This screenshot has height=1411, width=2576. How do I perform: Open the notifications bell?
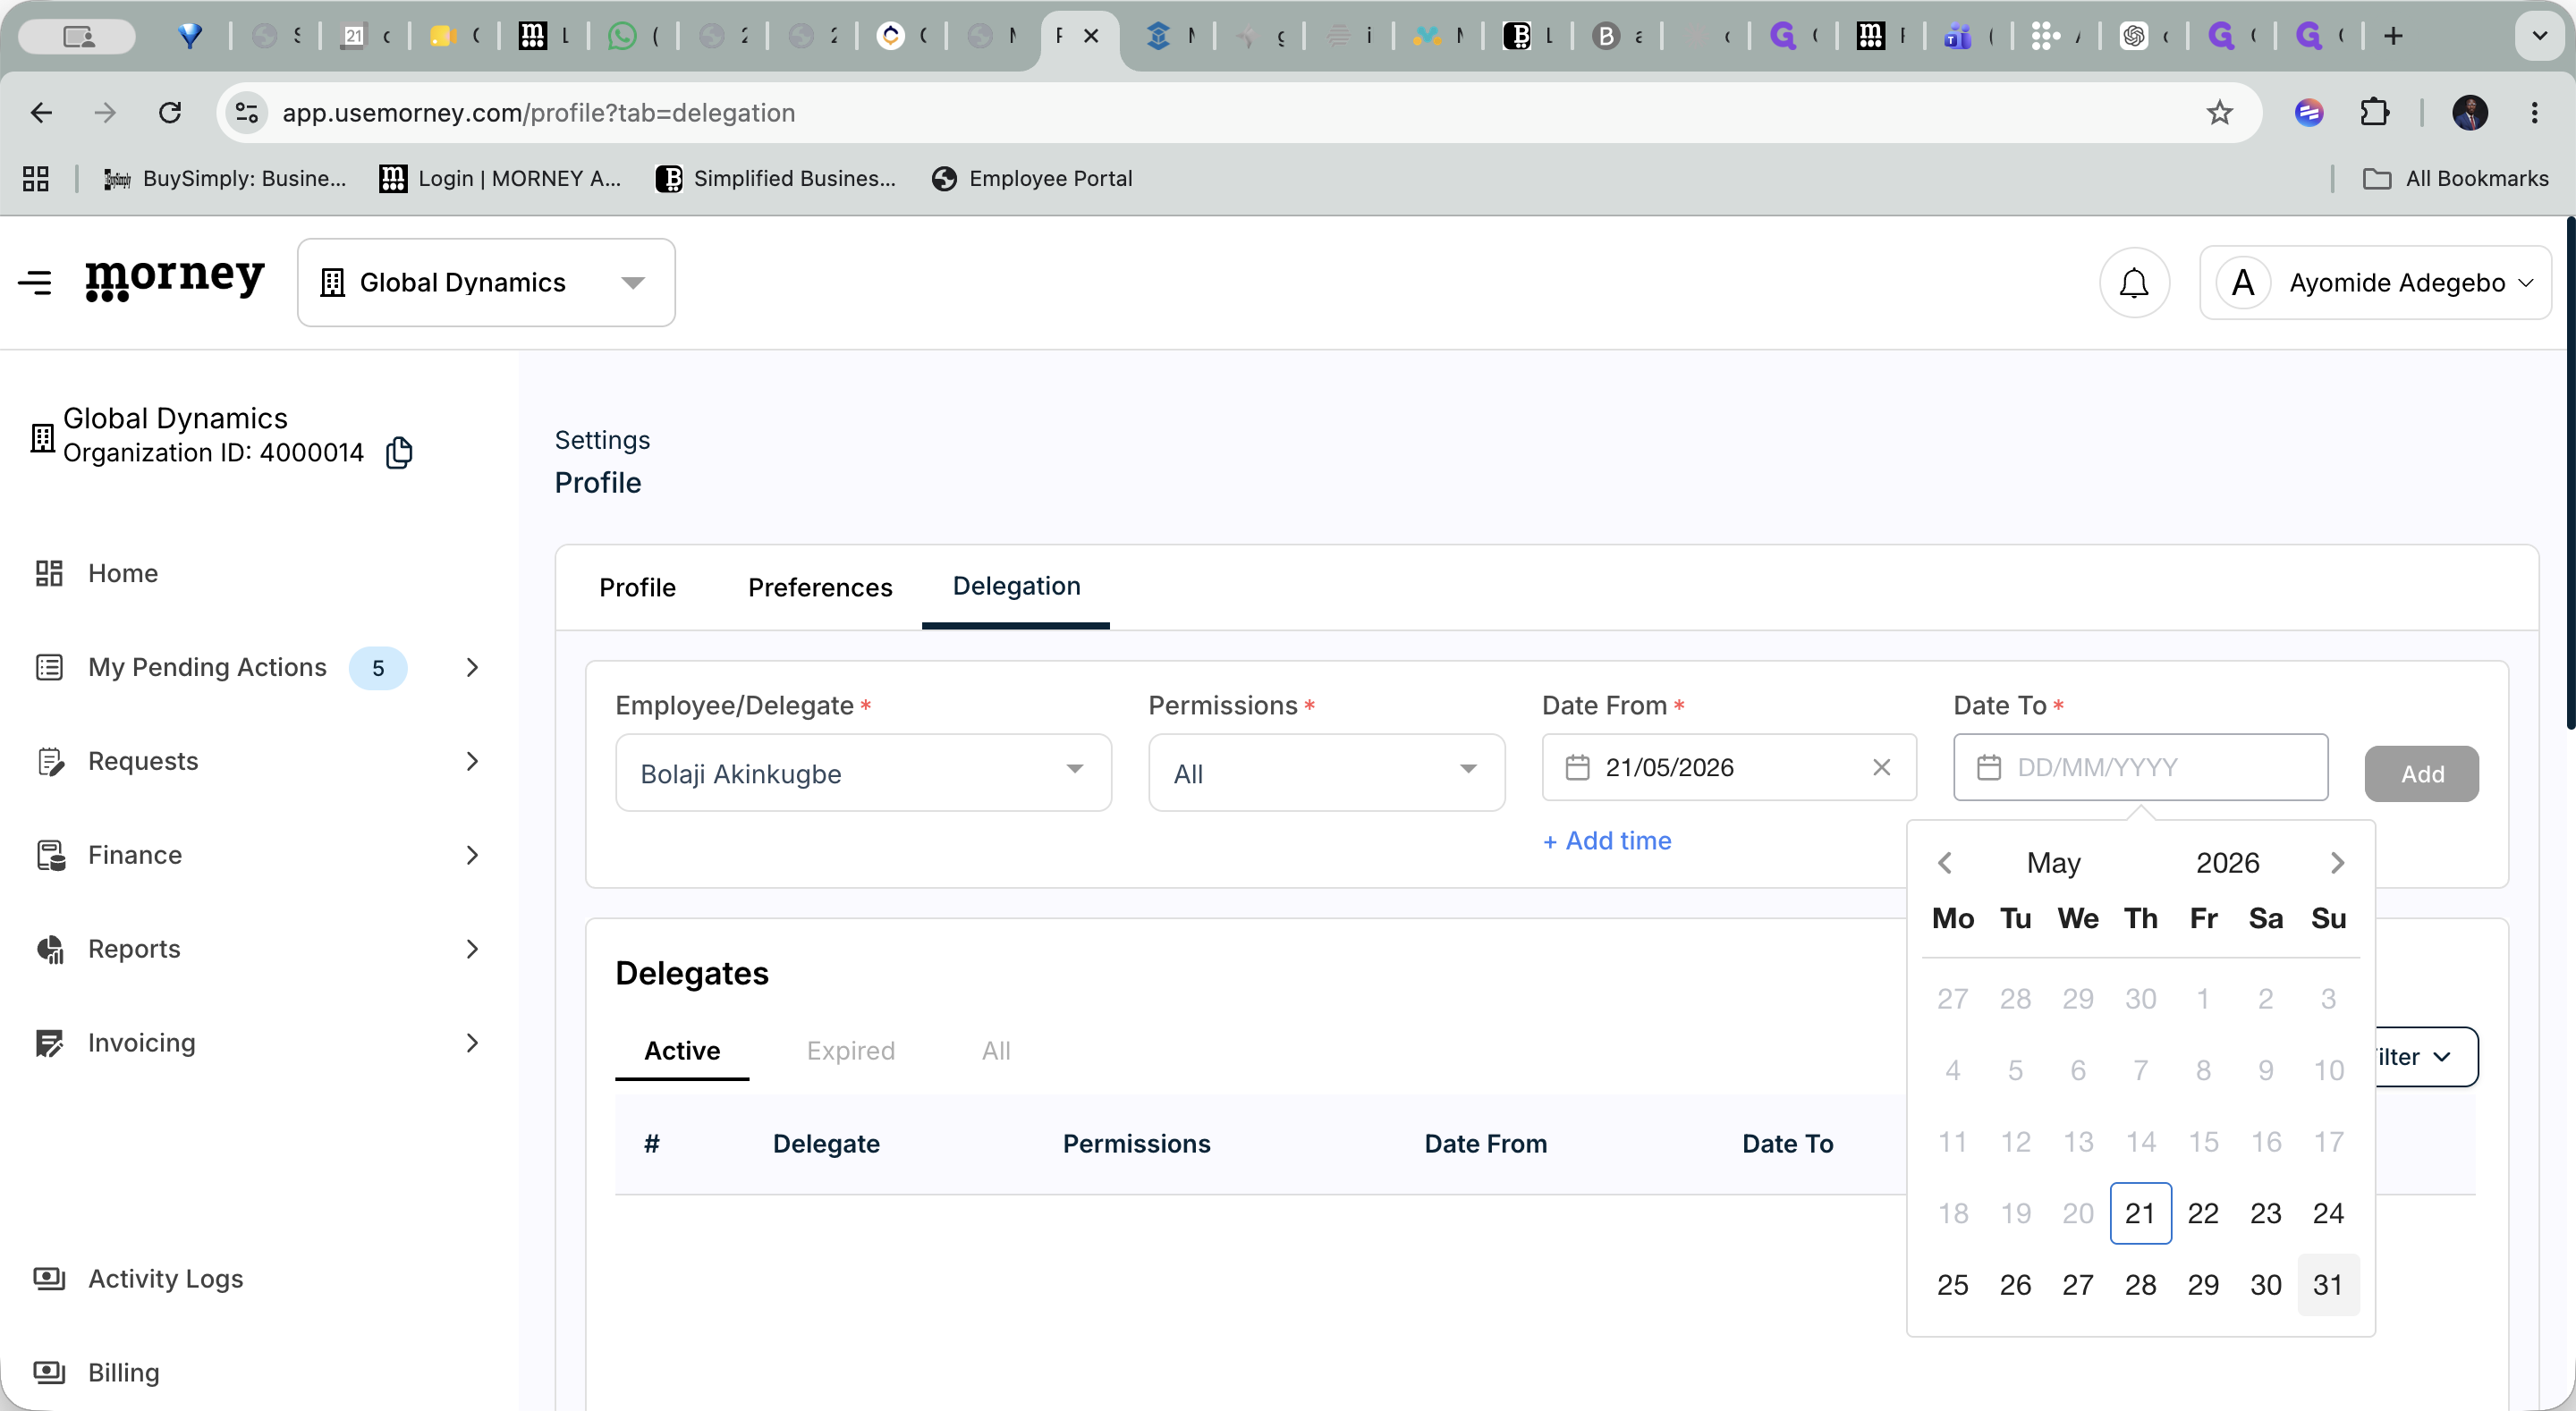[x=2134, y=283]
